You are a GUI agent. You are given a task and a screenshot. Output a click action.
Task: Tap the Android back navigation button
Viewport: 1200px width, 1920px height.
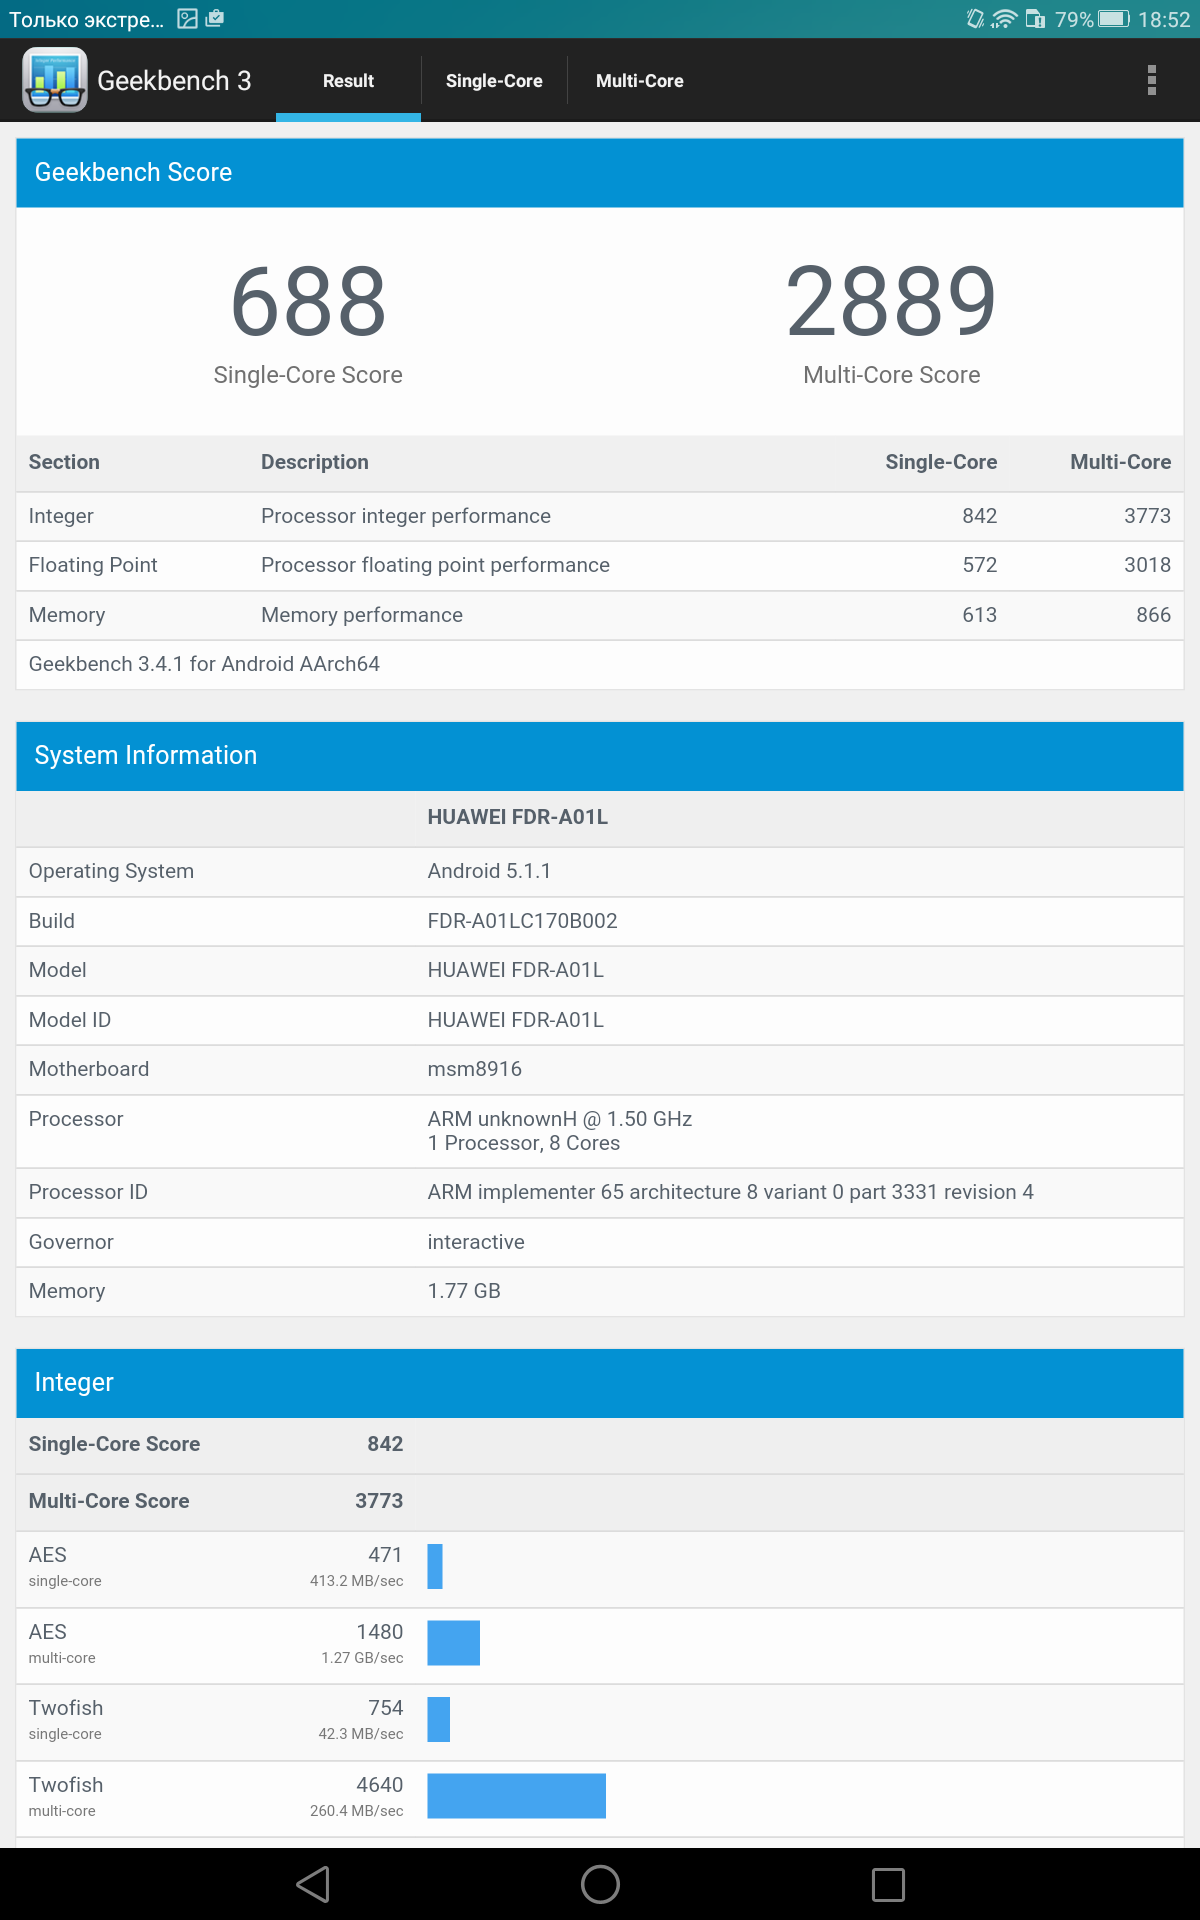pyautogui.click(x=313, y=1884)
